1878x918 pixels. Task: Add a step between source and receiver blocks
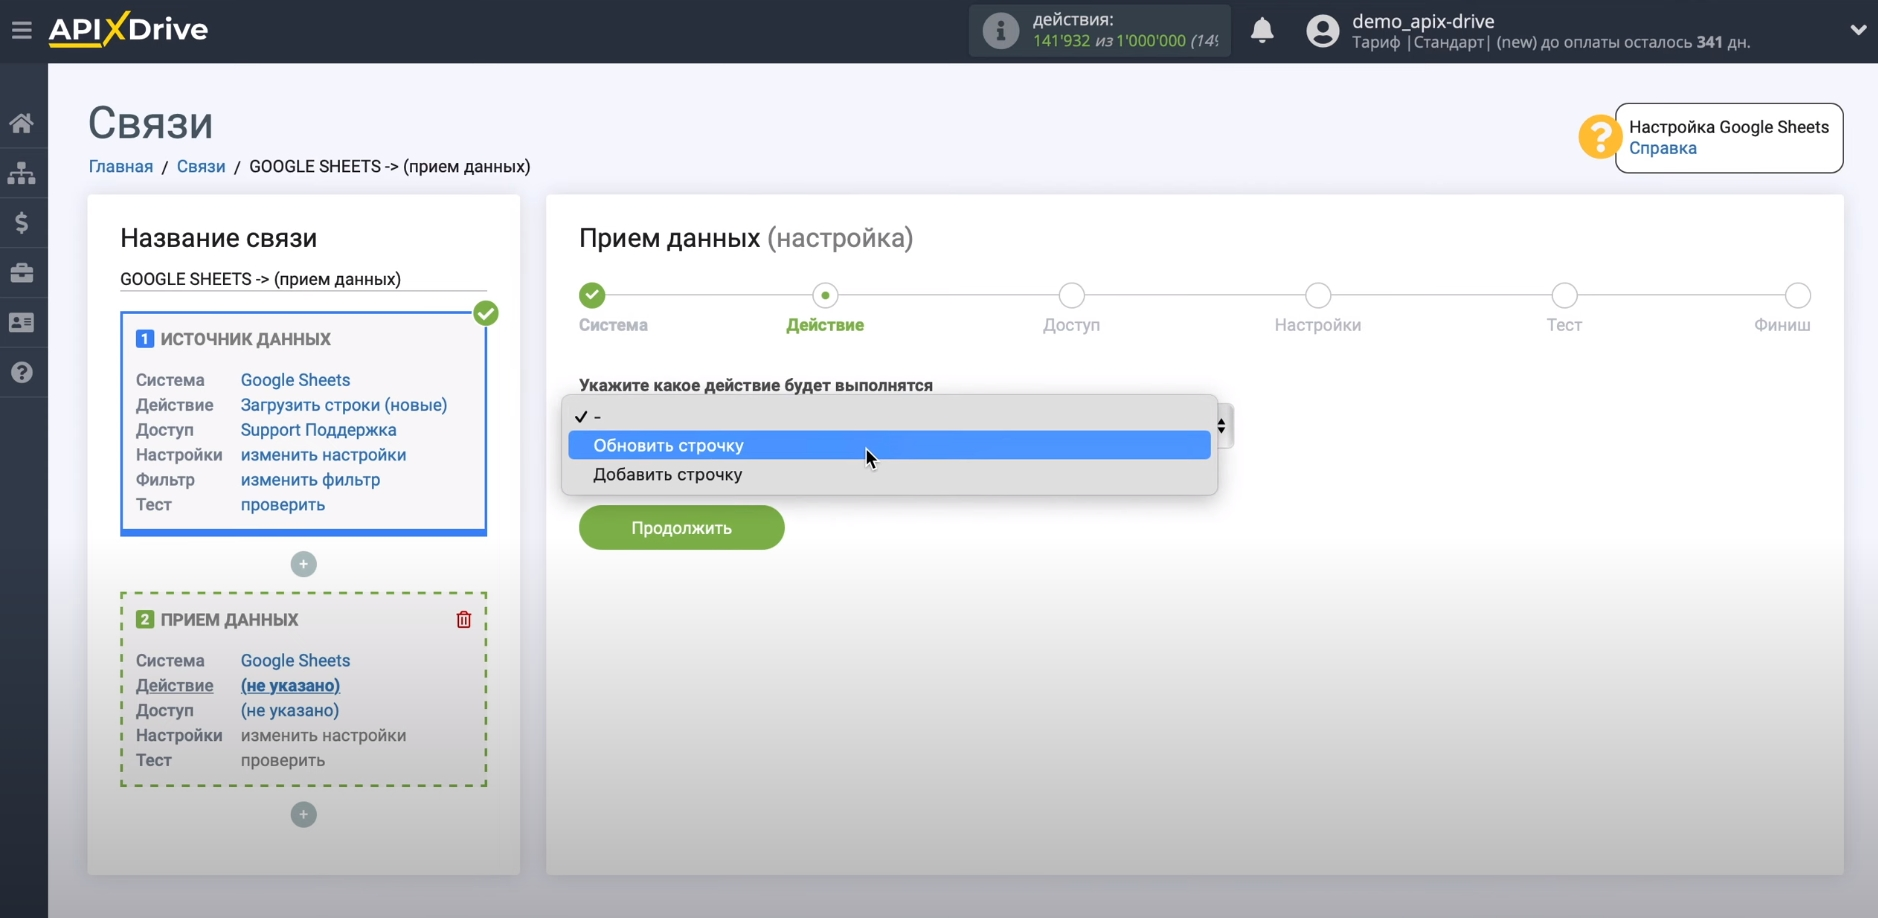pos(304,564)
